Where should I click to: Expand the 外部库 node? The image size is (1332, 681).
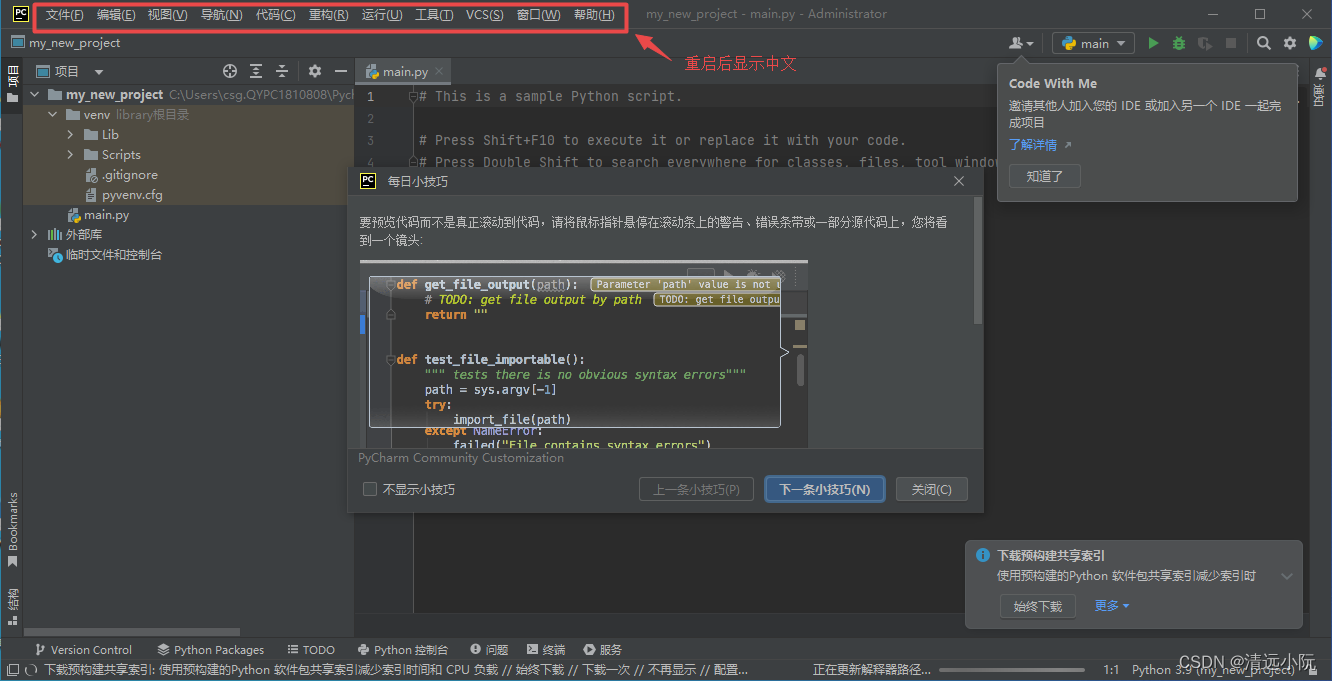36,234
